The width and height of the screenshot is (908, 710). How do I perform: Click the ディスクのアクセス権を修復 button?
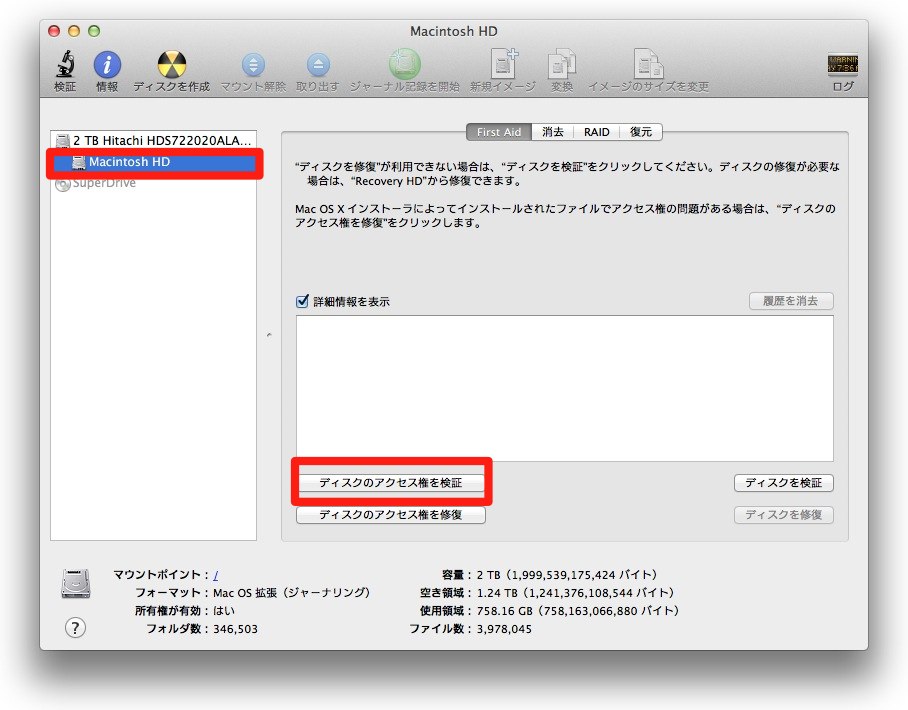[391, 515]
